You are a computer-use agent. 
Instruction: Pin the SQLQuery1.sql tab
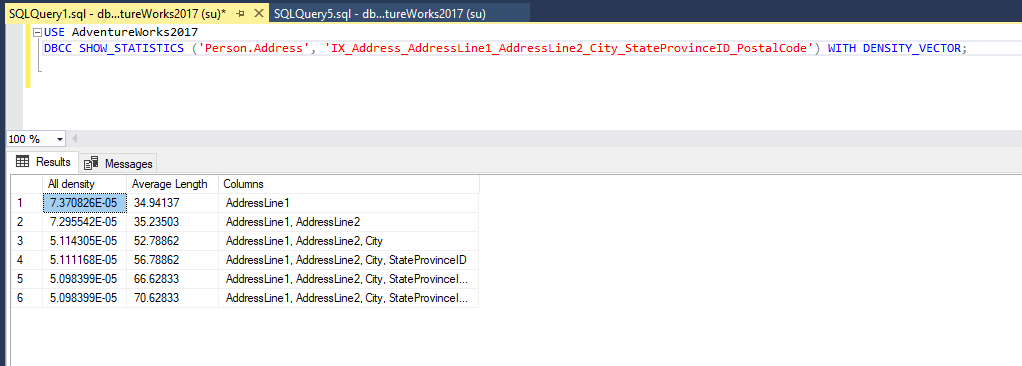pyautogui.click(x=240, y=14)
